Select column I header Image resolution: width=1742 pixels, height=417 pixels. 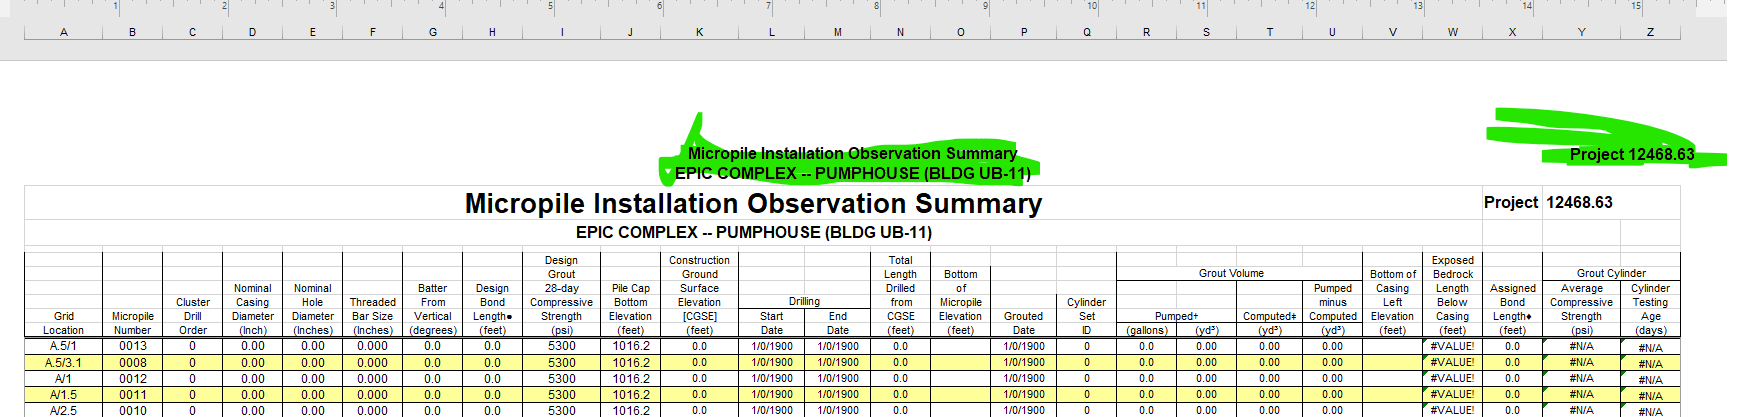click(x=561, y=32)
